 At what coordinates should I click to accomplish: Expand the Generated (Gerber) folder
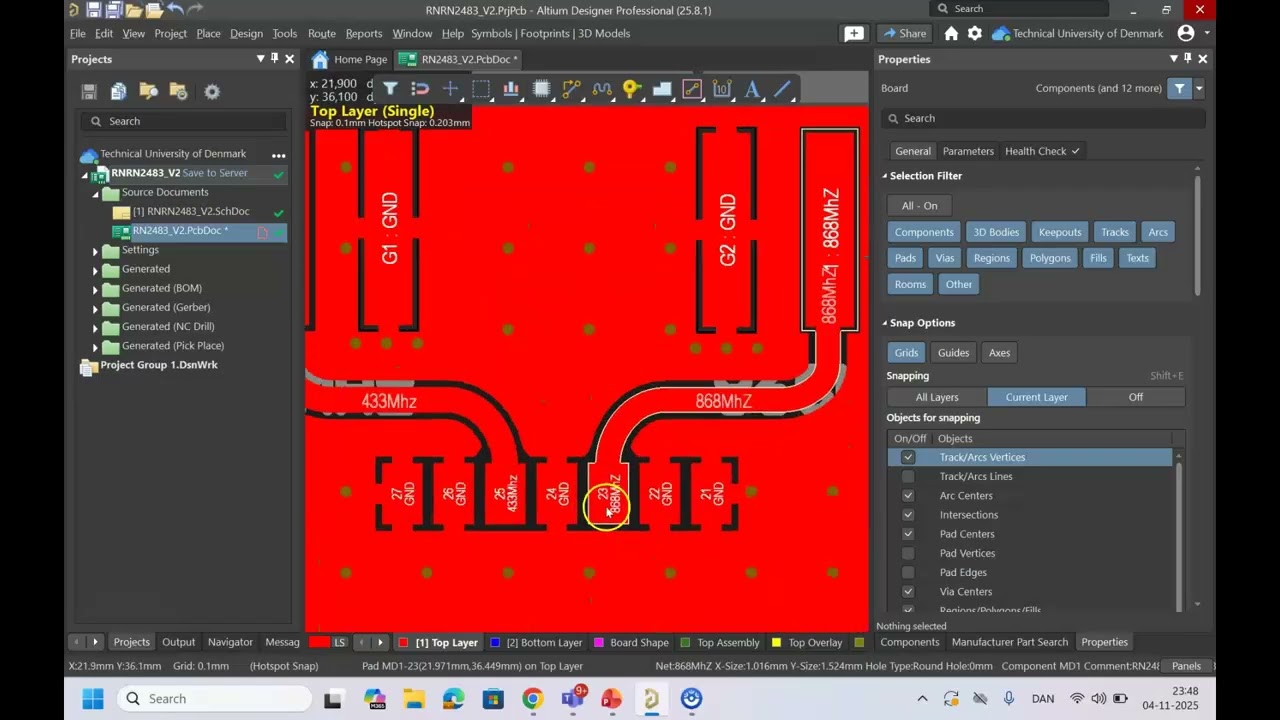pyautogui.click(x=96, y=308)
